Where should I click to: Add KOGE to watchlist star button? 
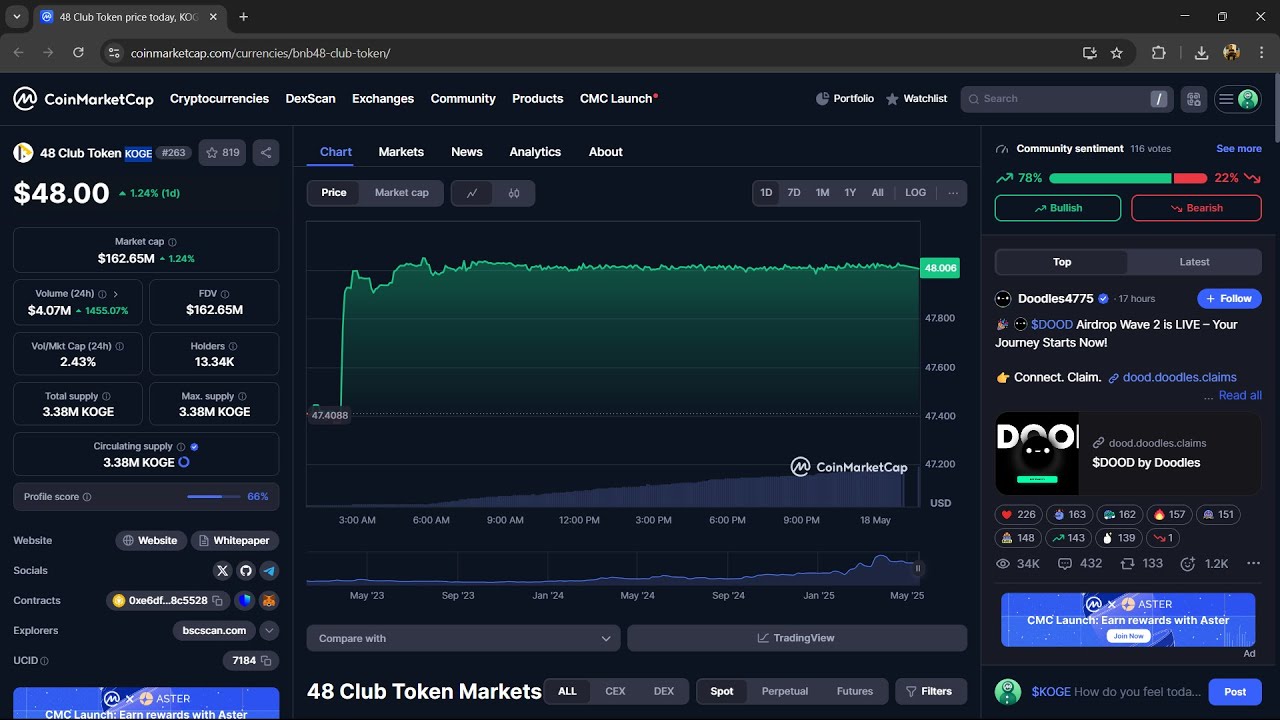[222, 153]
